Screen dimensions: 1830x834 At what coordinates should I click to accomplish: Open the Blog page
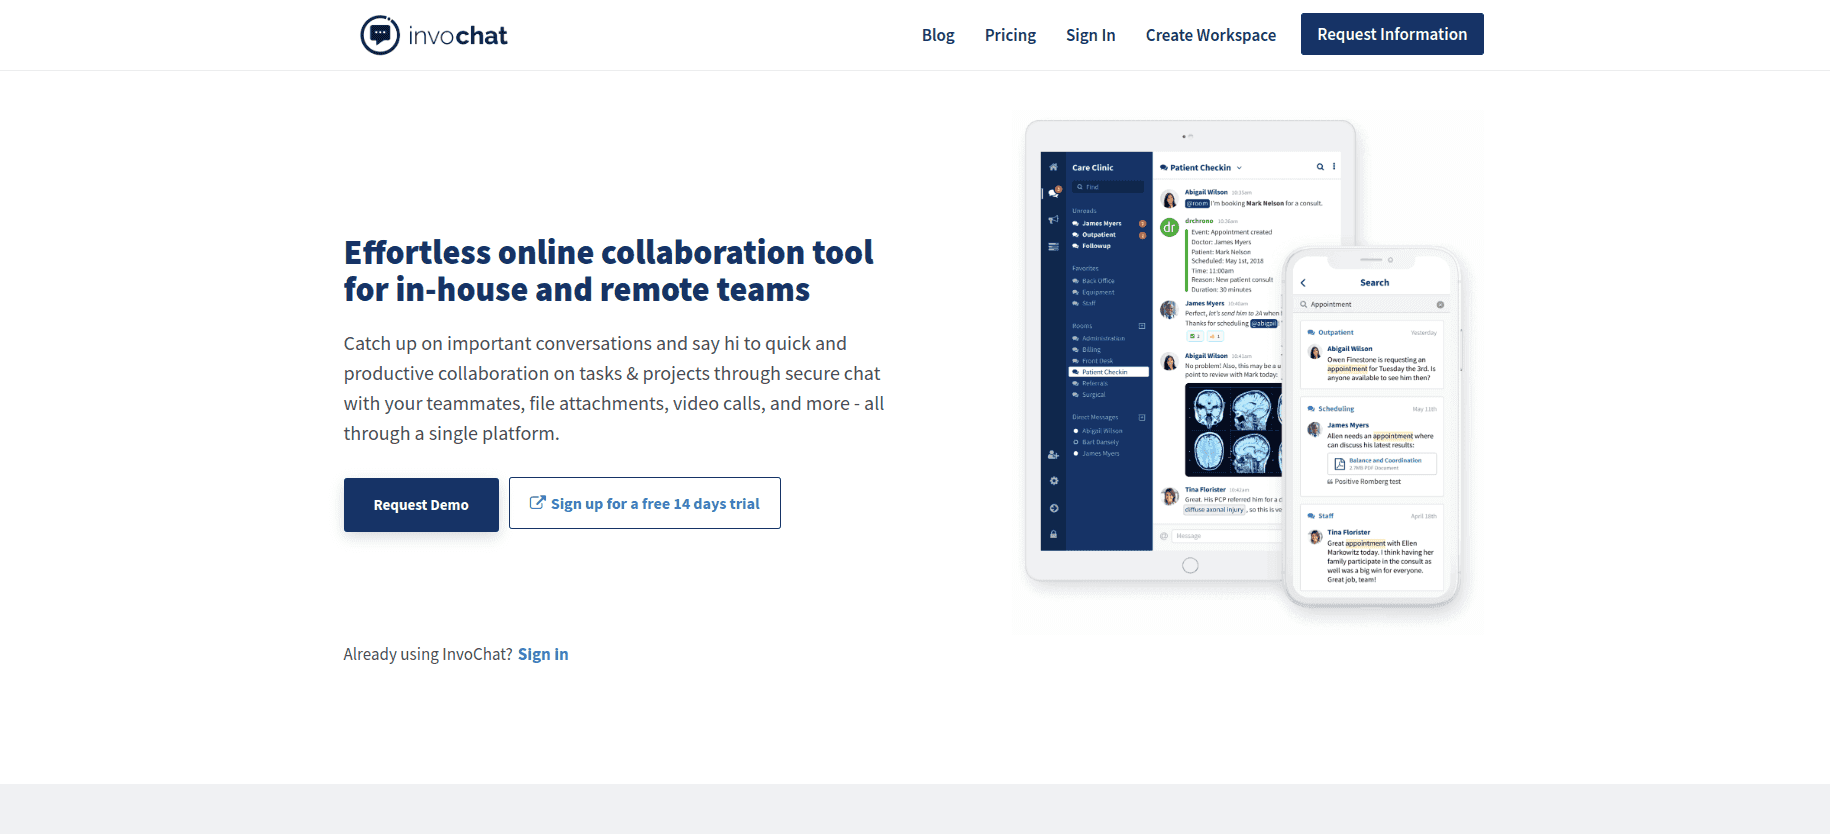938,35
